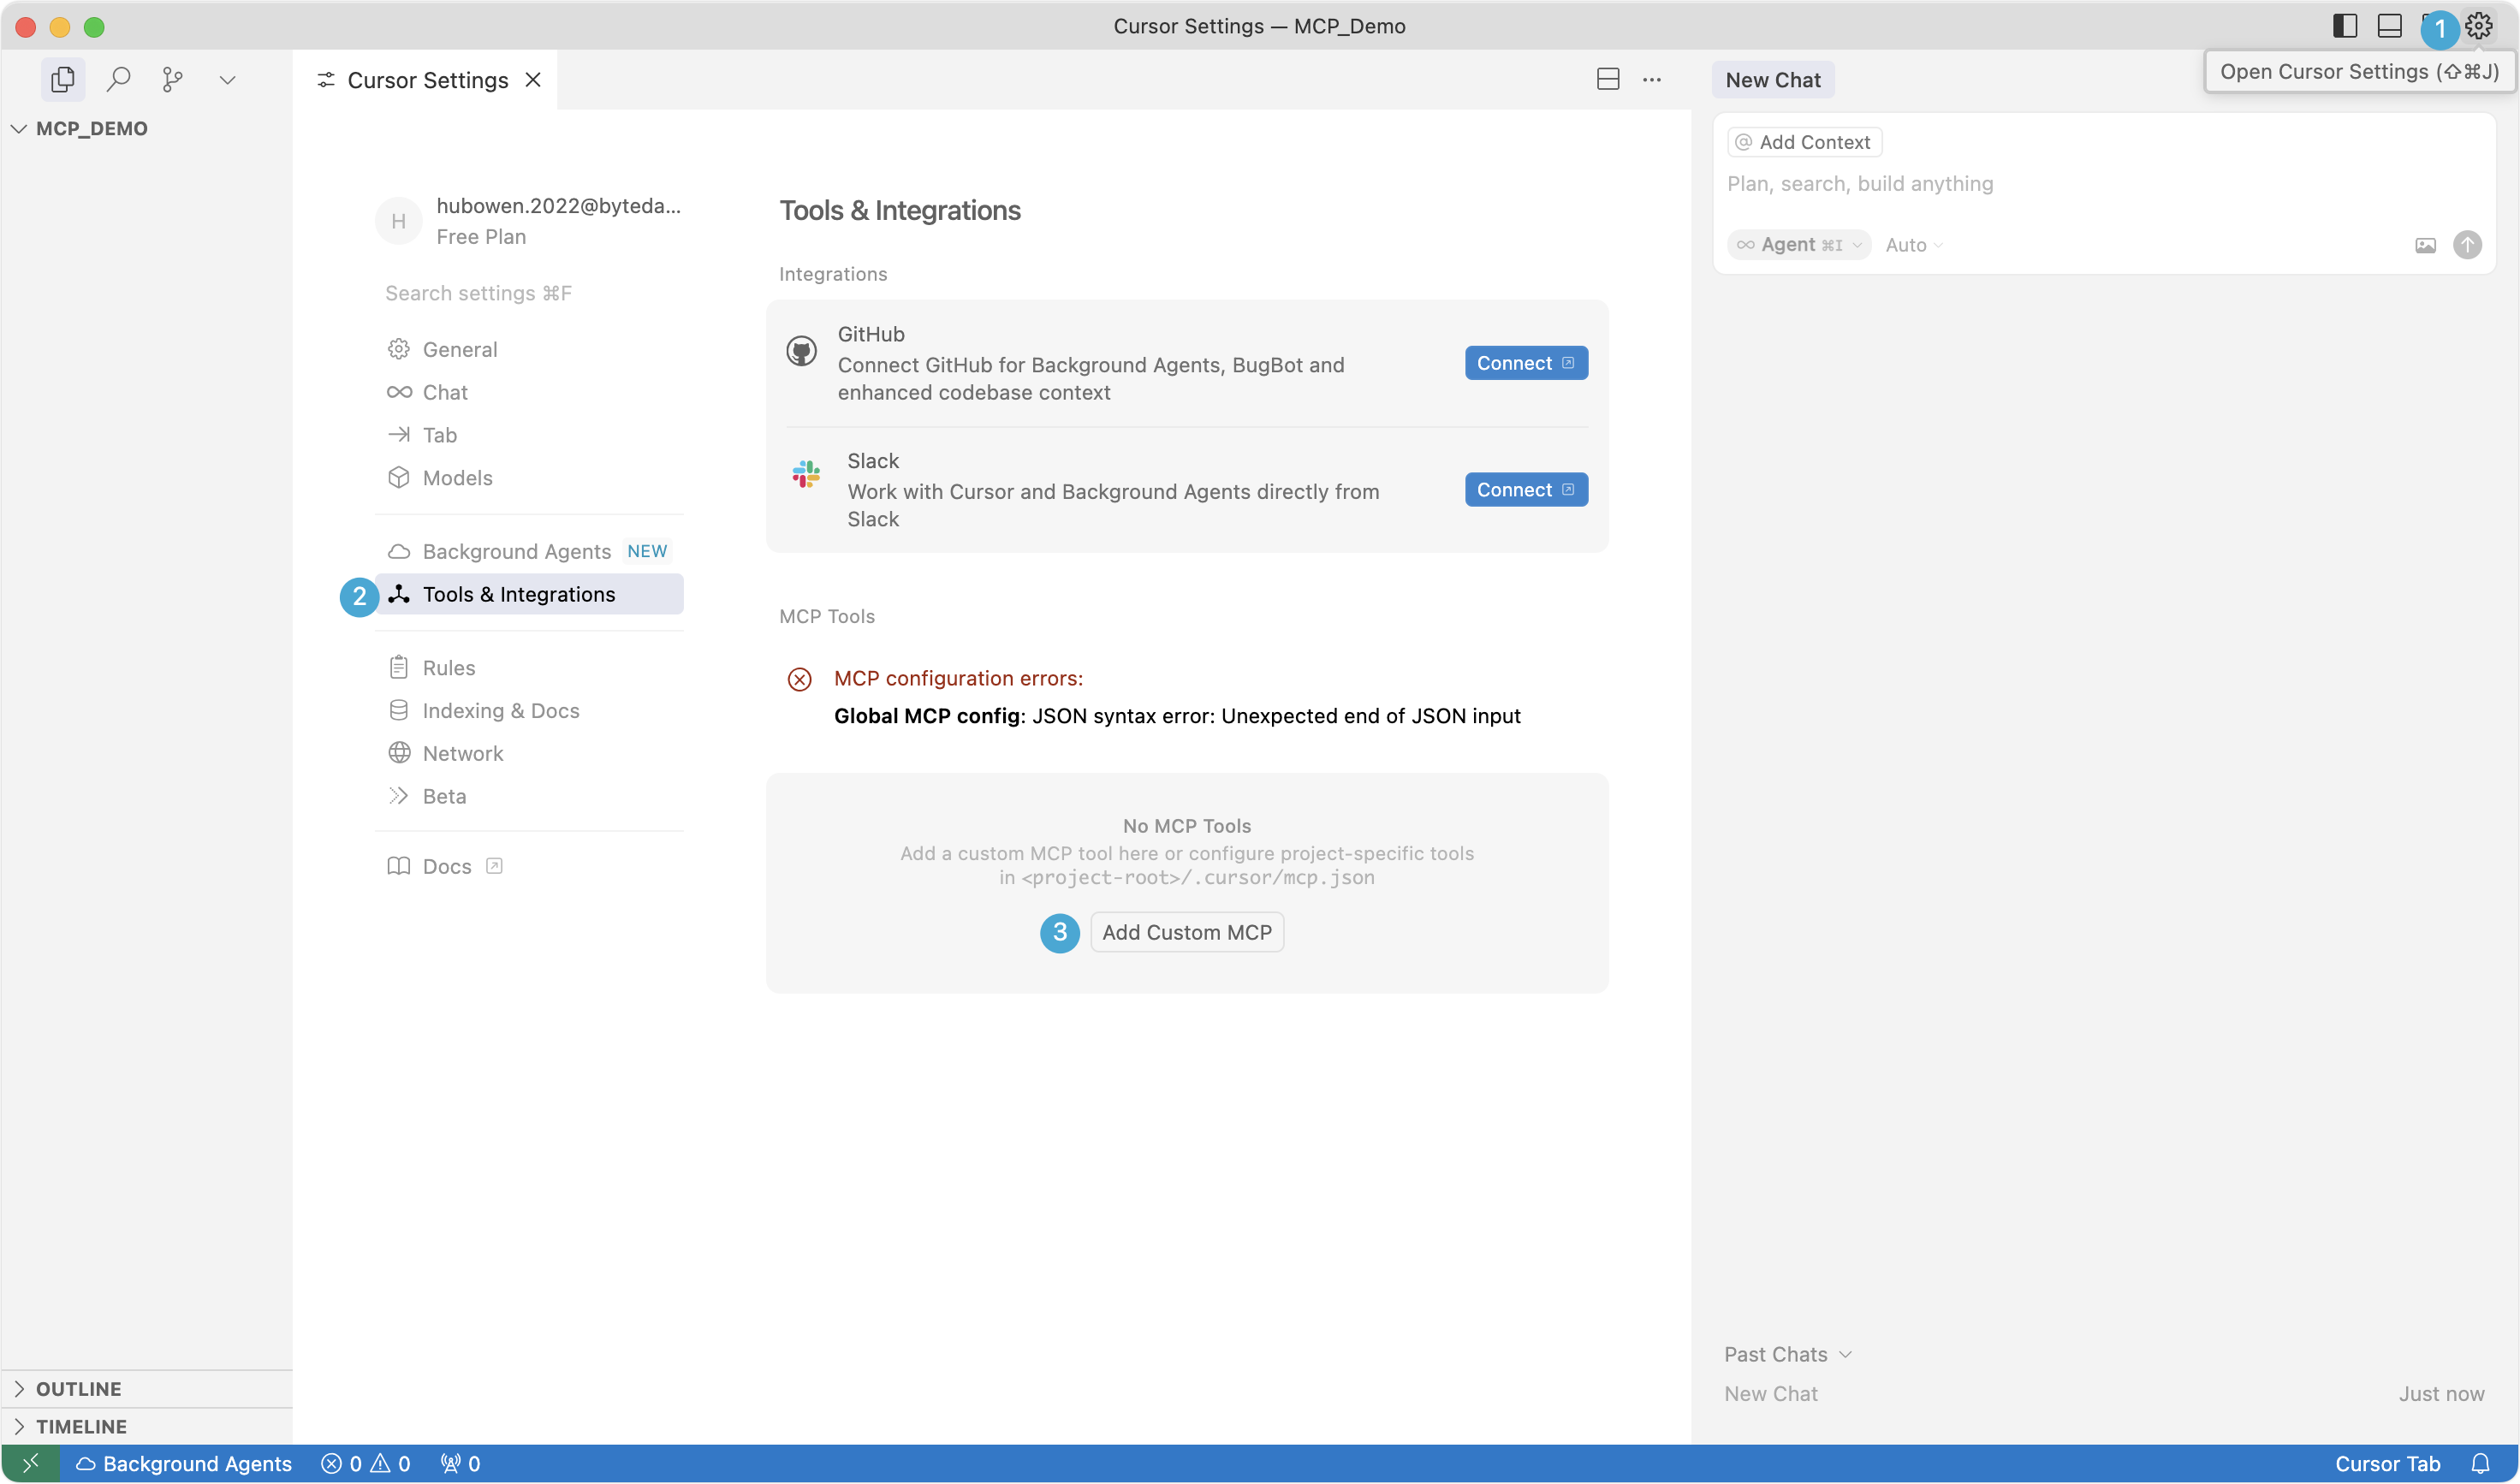This screenshot has height=1484, width=2520.
Task: Toggle the bottom panel visibility
Action: tap(2389, 26)
